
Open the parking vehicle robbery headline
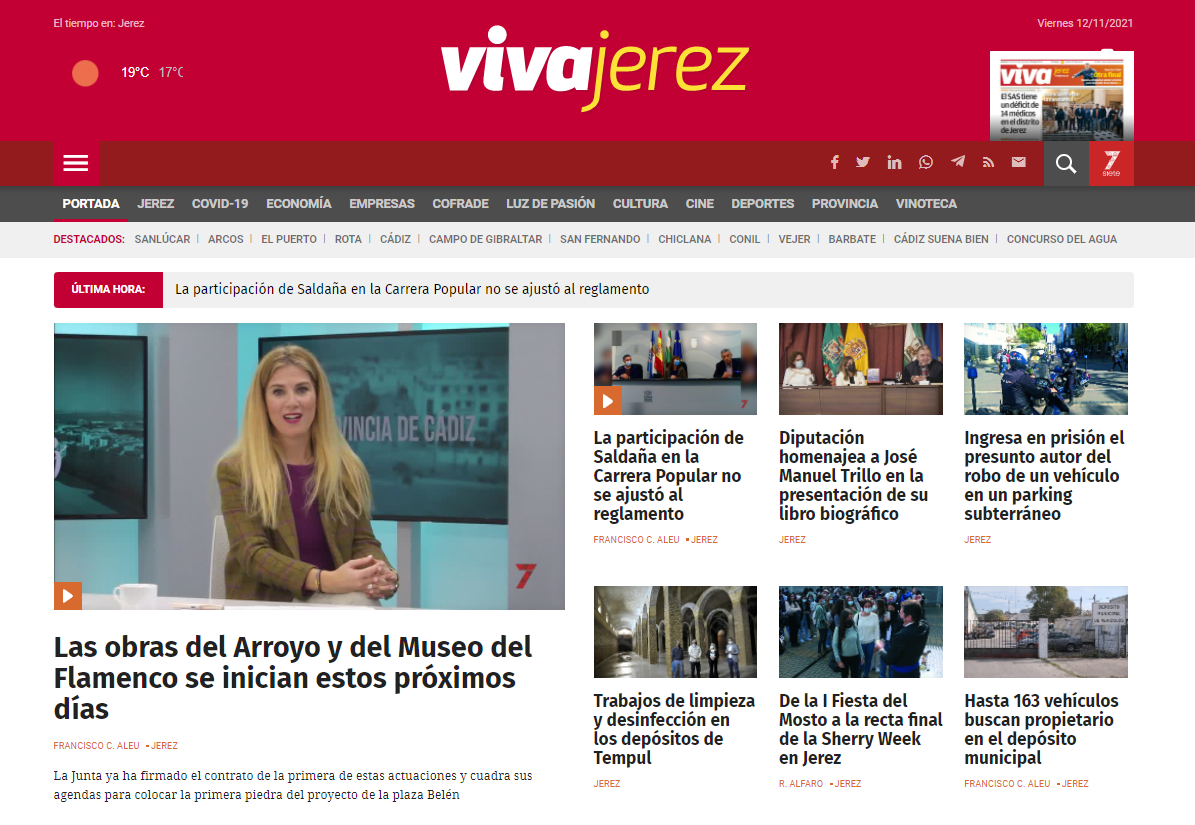[1044, 475]
